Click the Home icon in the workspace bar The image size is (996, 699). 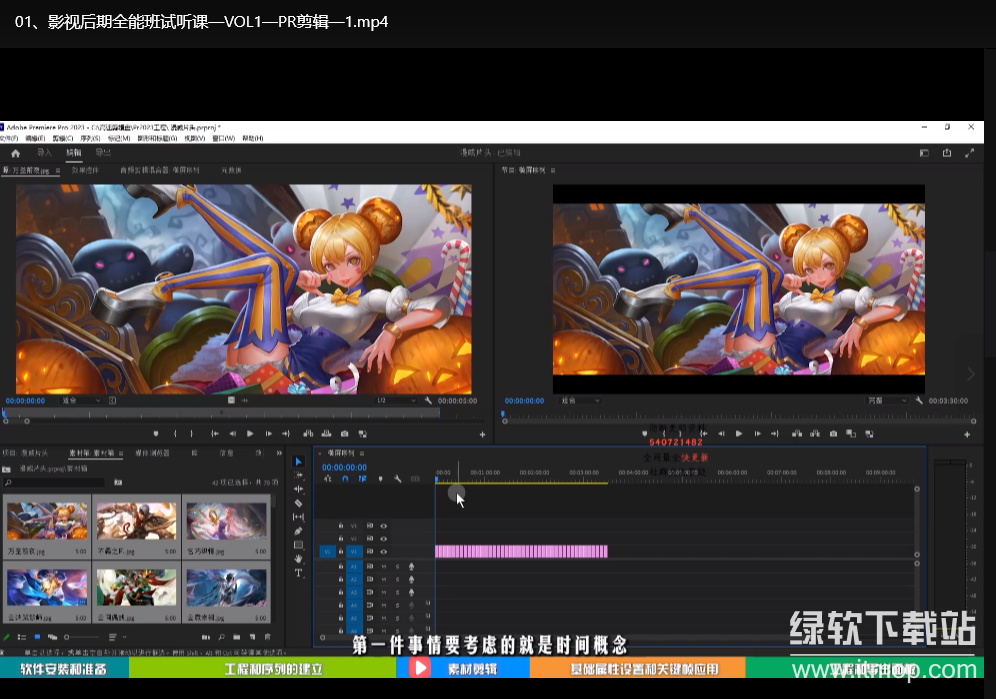tap(15, 153)
